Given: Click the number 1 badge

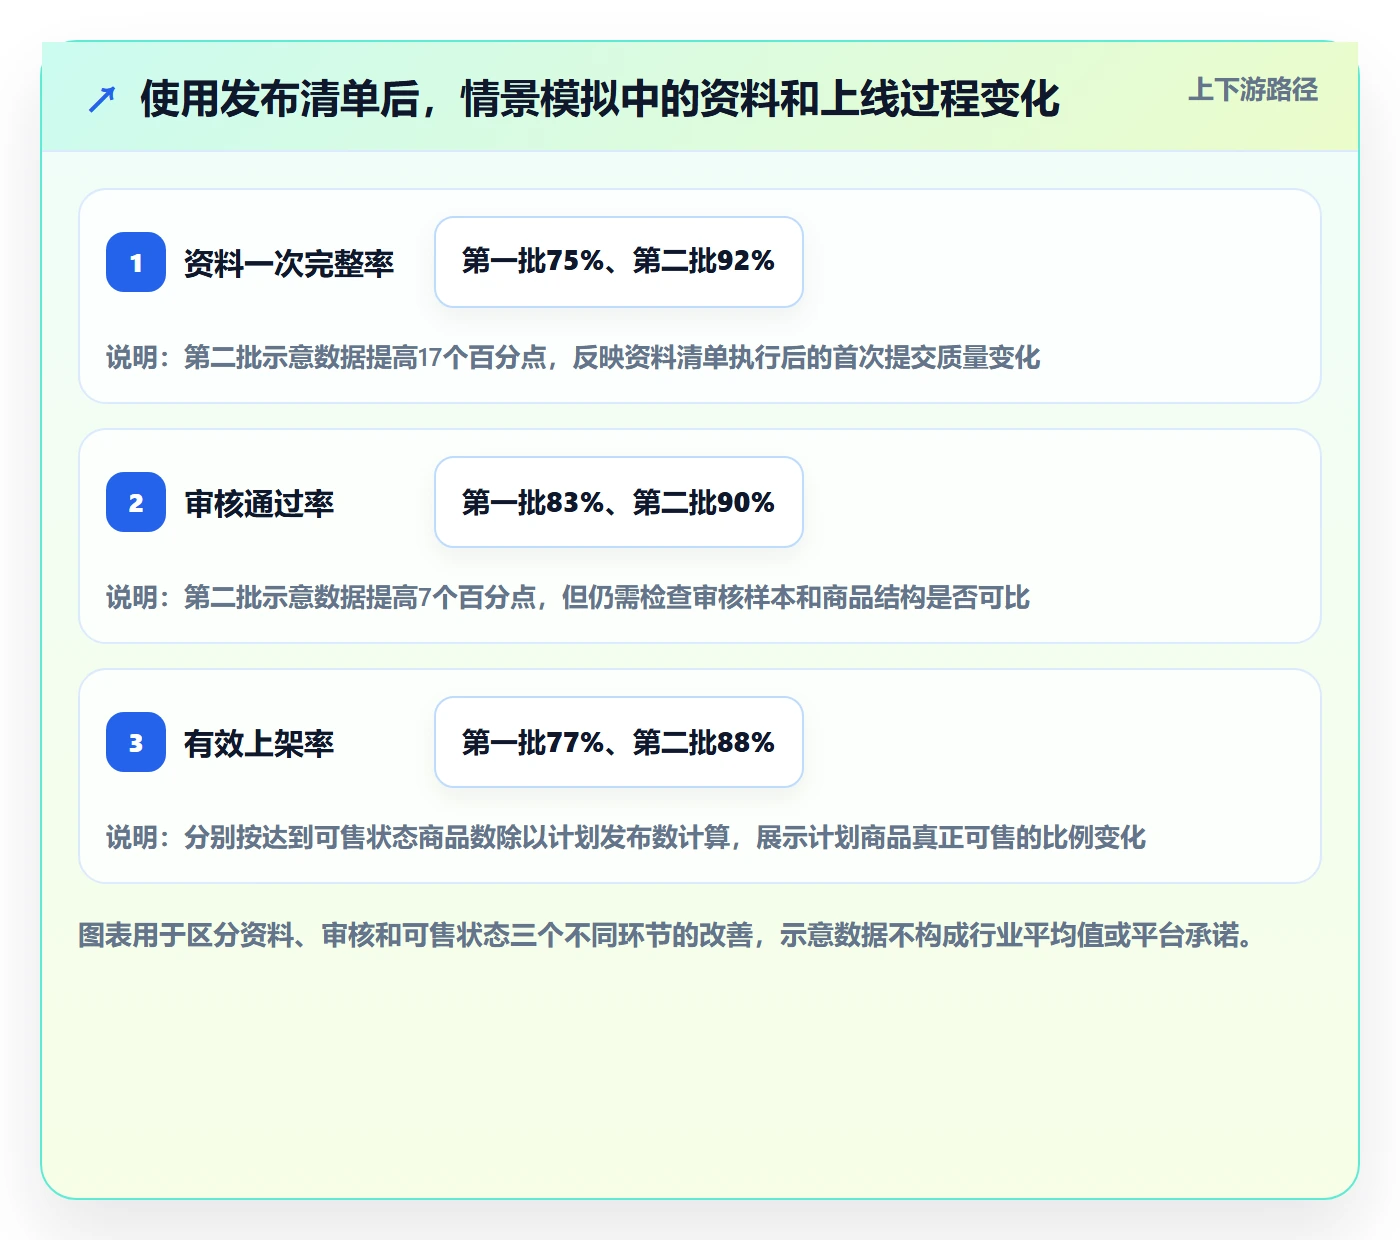Looking at the screenshot, I should pos(136,262).
